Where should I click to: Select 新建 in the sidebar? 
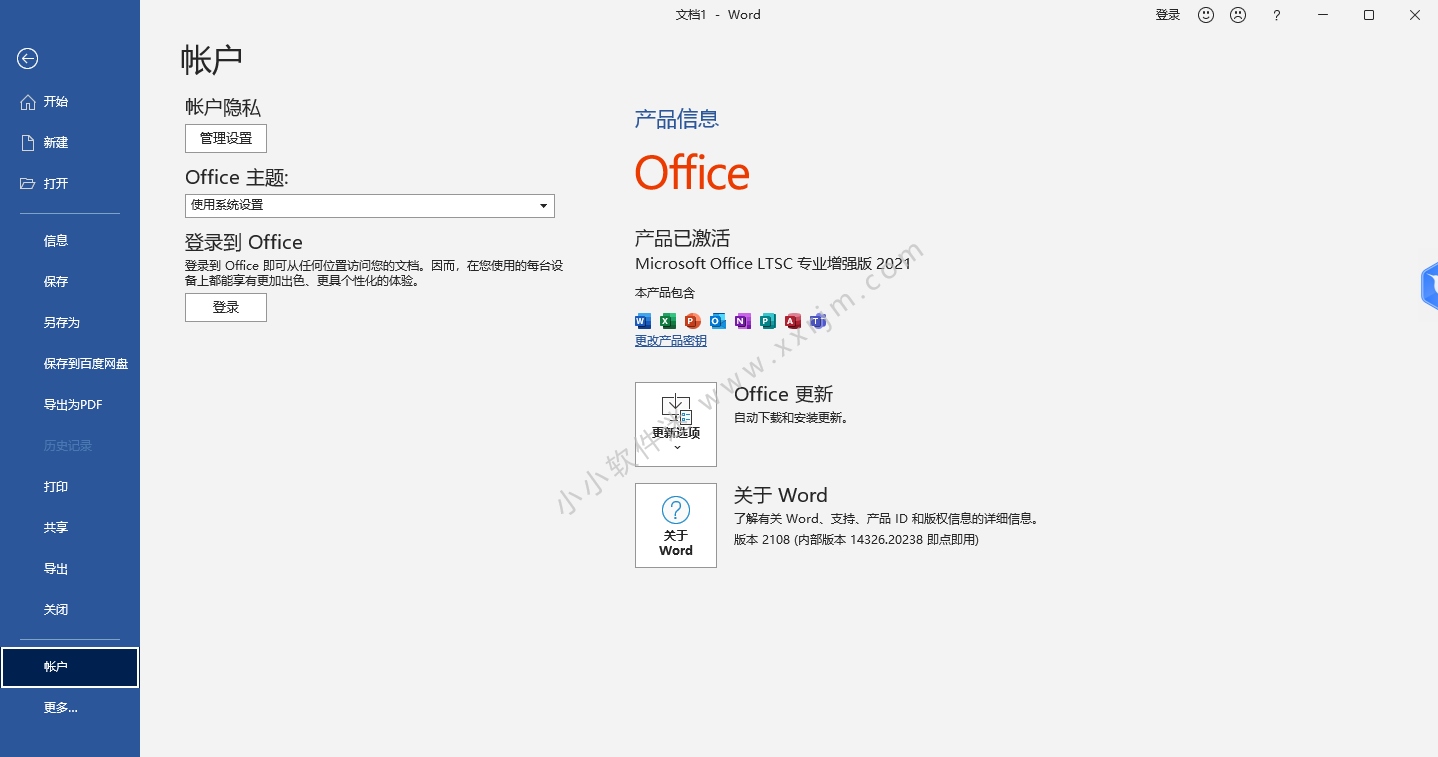pos(70,143)
